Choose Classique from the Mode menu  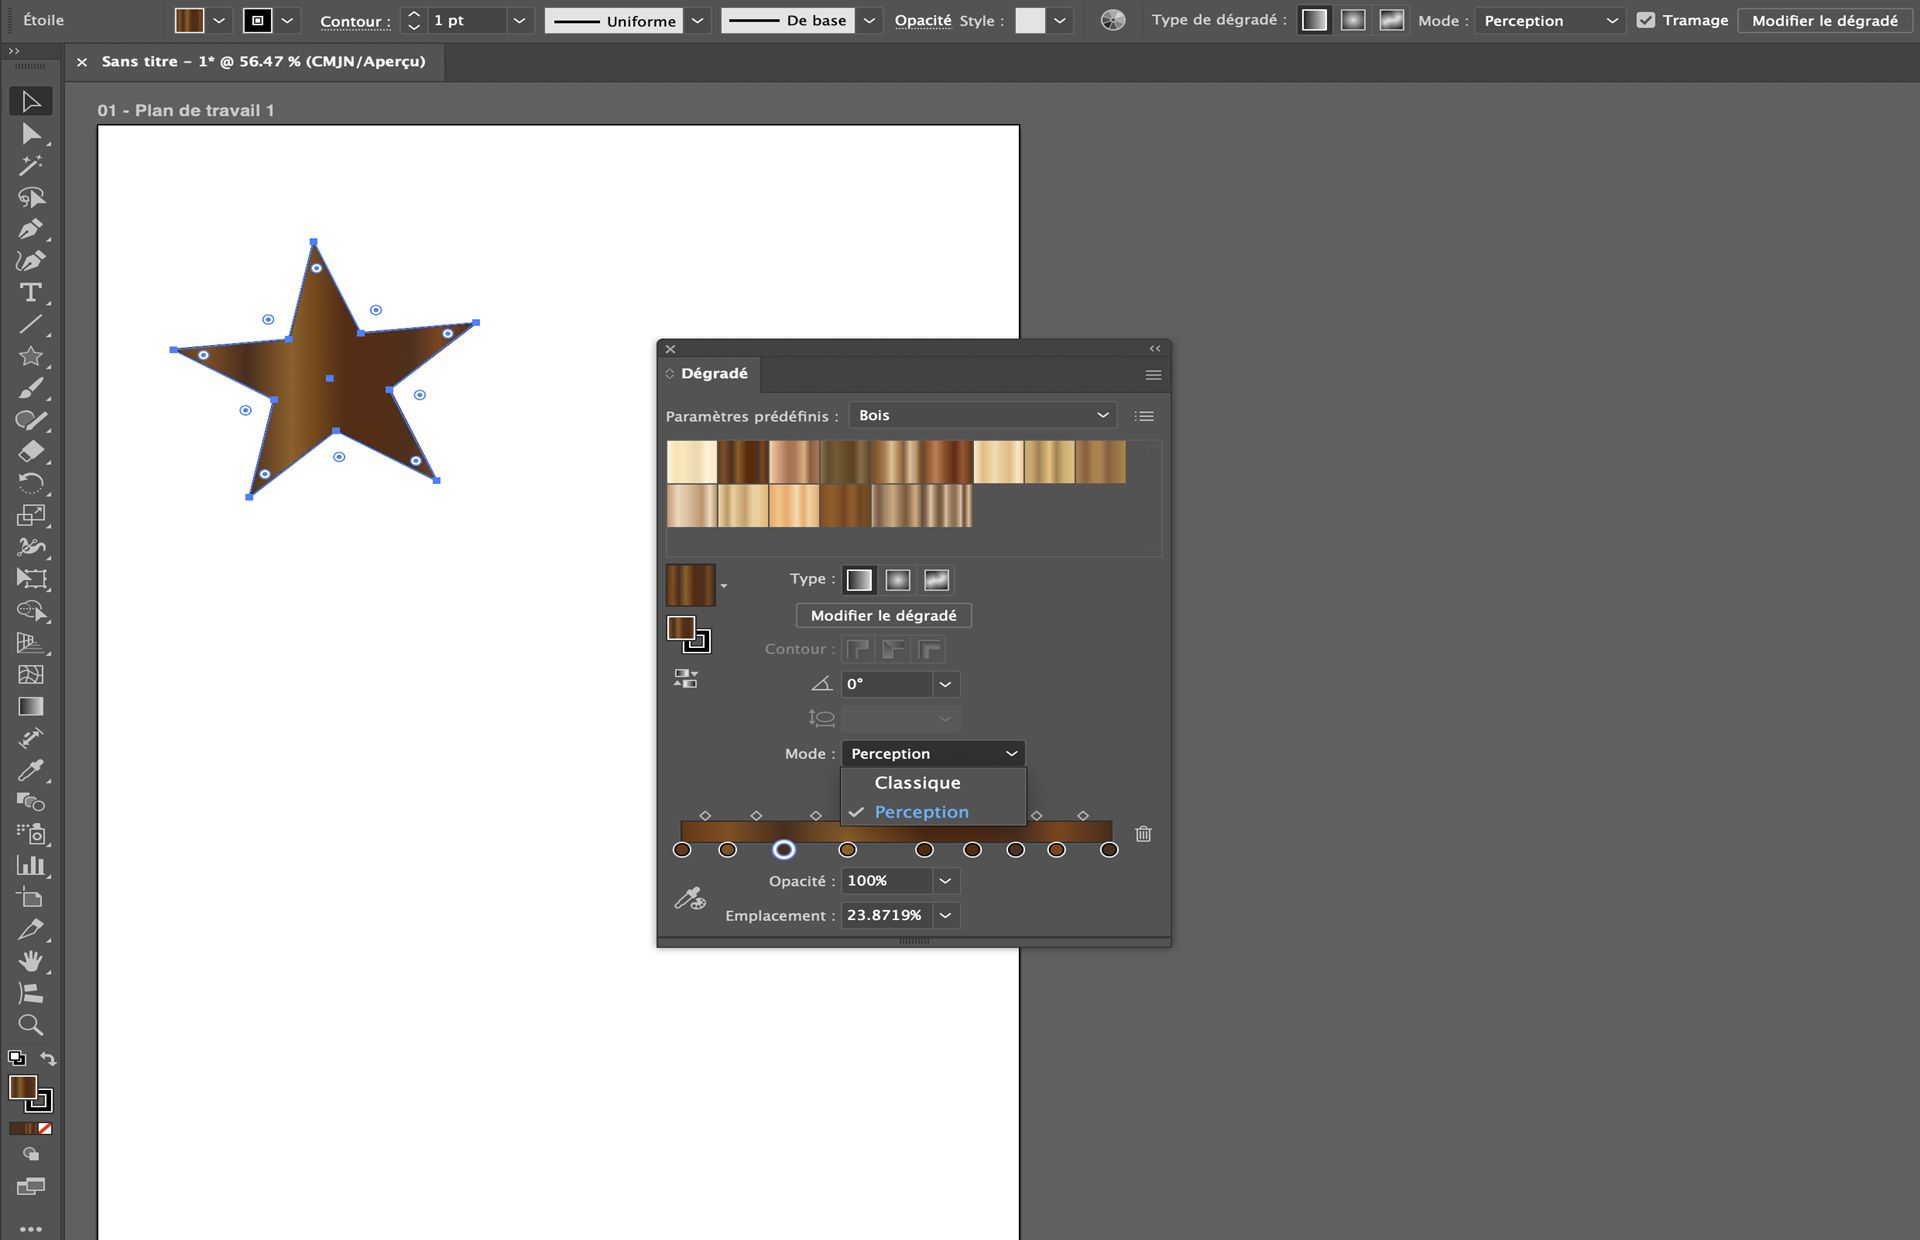click(x=917, y=783)
